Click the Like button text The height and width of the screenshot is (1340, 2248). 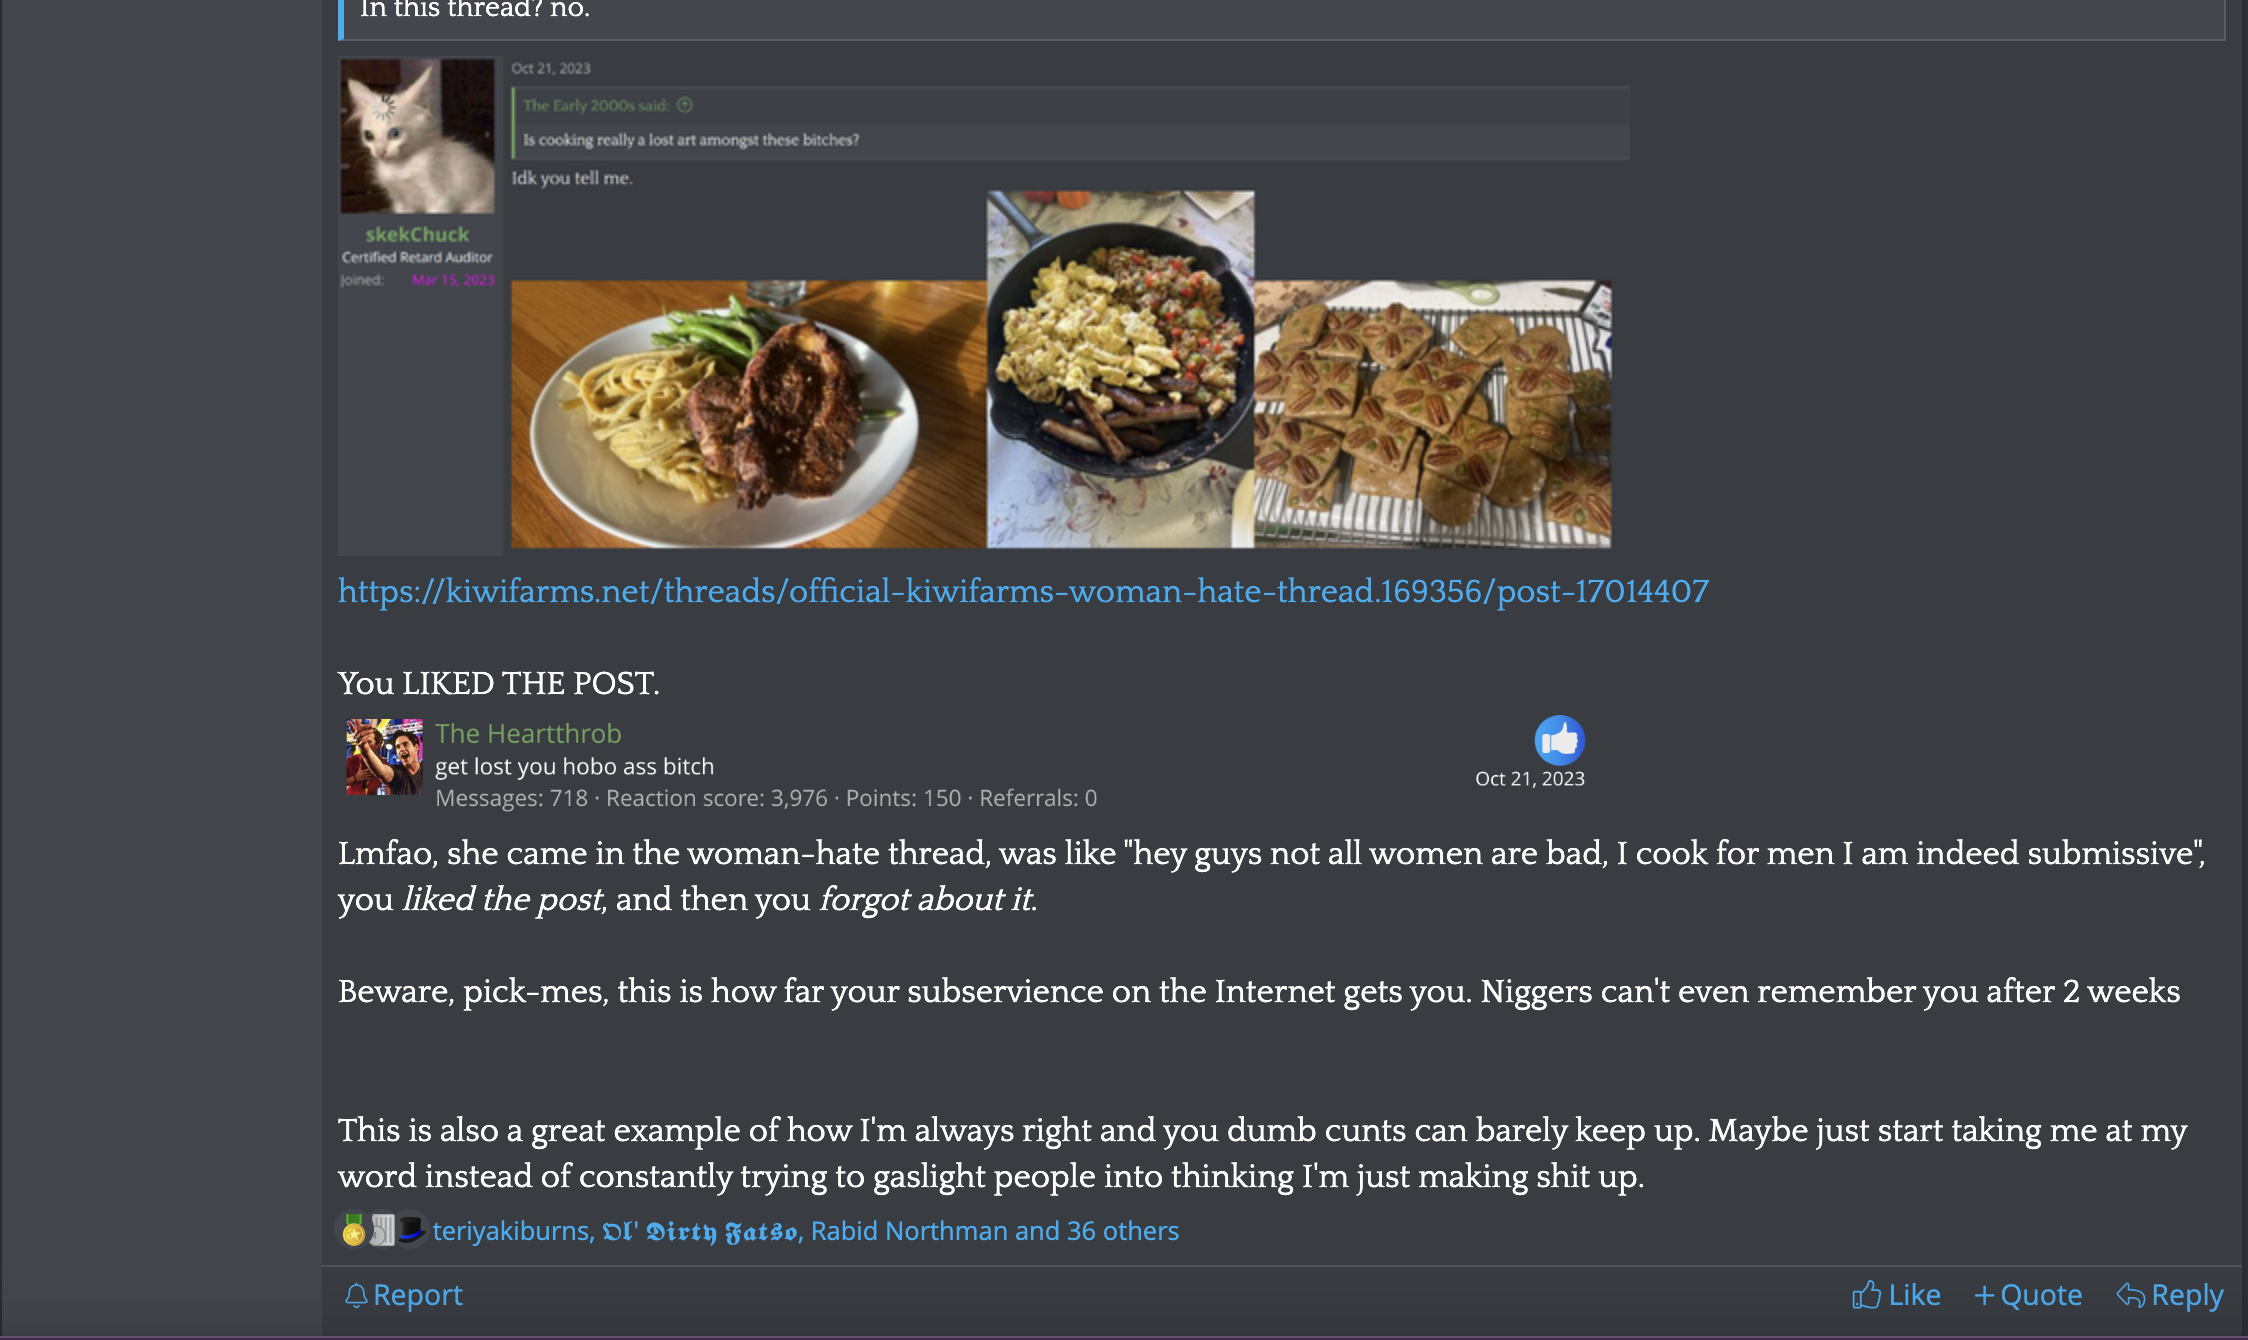click(x=1914, y=1295)
